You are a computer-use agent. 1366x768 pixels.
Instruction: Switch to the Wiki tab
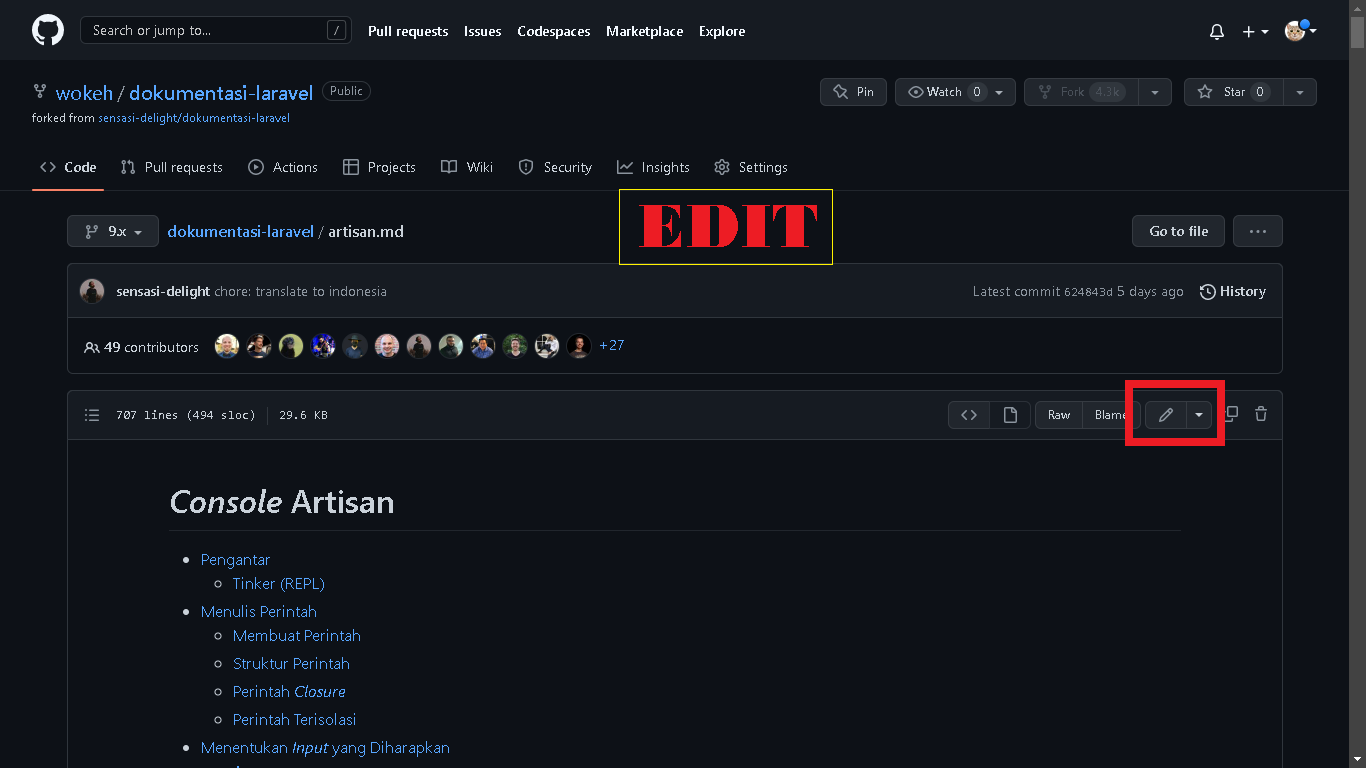coord(467,167)
